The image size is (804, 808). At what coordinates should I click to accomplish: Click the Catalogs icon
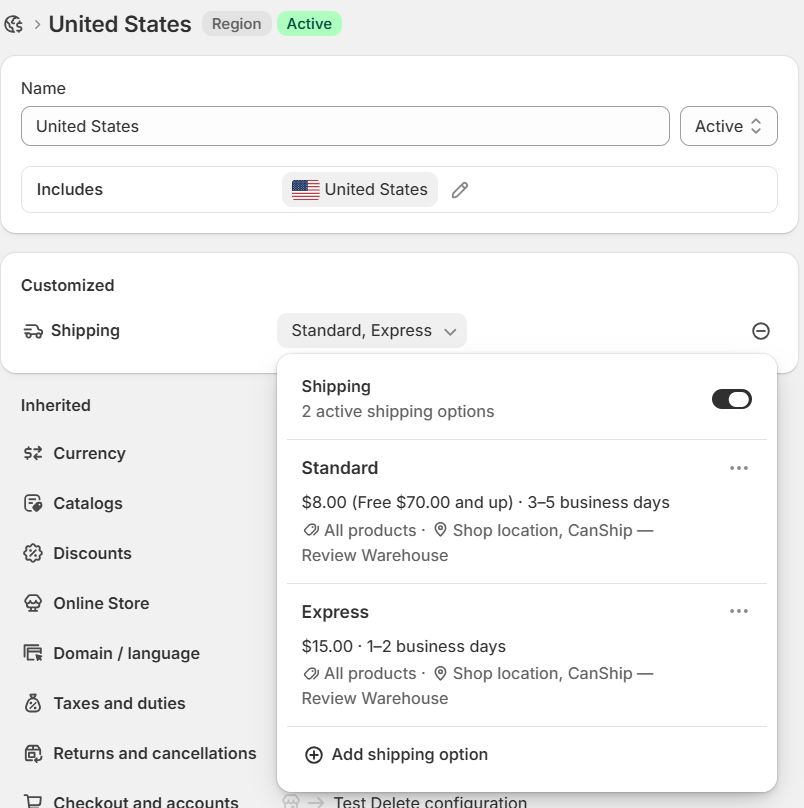(x=33, y=503)
